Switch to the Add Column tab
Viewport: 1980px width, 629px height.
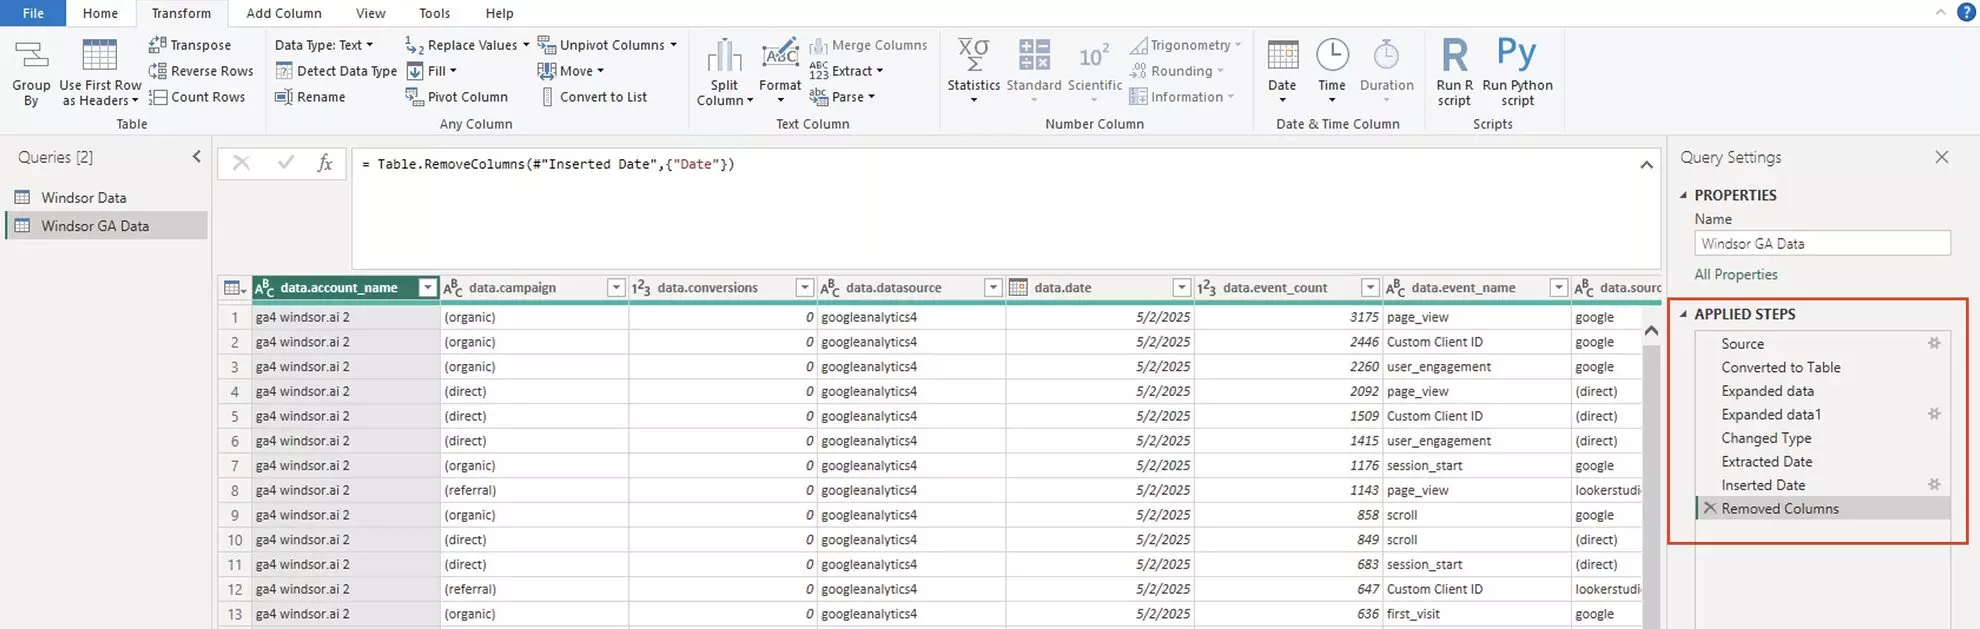[x=284, y=13]
